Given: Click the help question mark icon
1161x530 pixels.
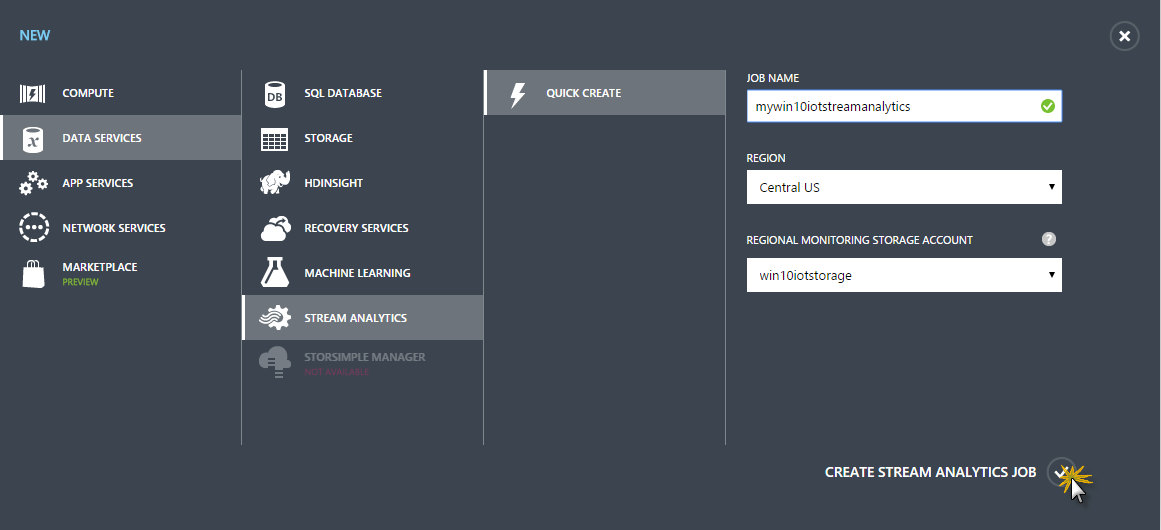Looking at the screenshot, I should (1048, 239).
